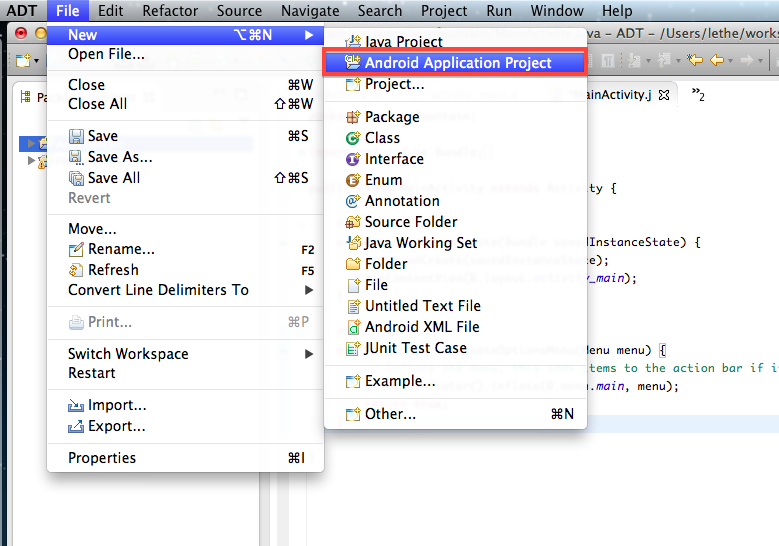Screen dimensions: 779x546
Task: Click the Export icon
Action: [76, 426]
